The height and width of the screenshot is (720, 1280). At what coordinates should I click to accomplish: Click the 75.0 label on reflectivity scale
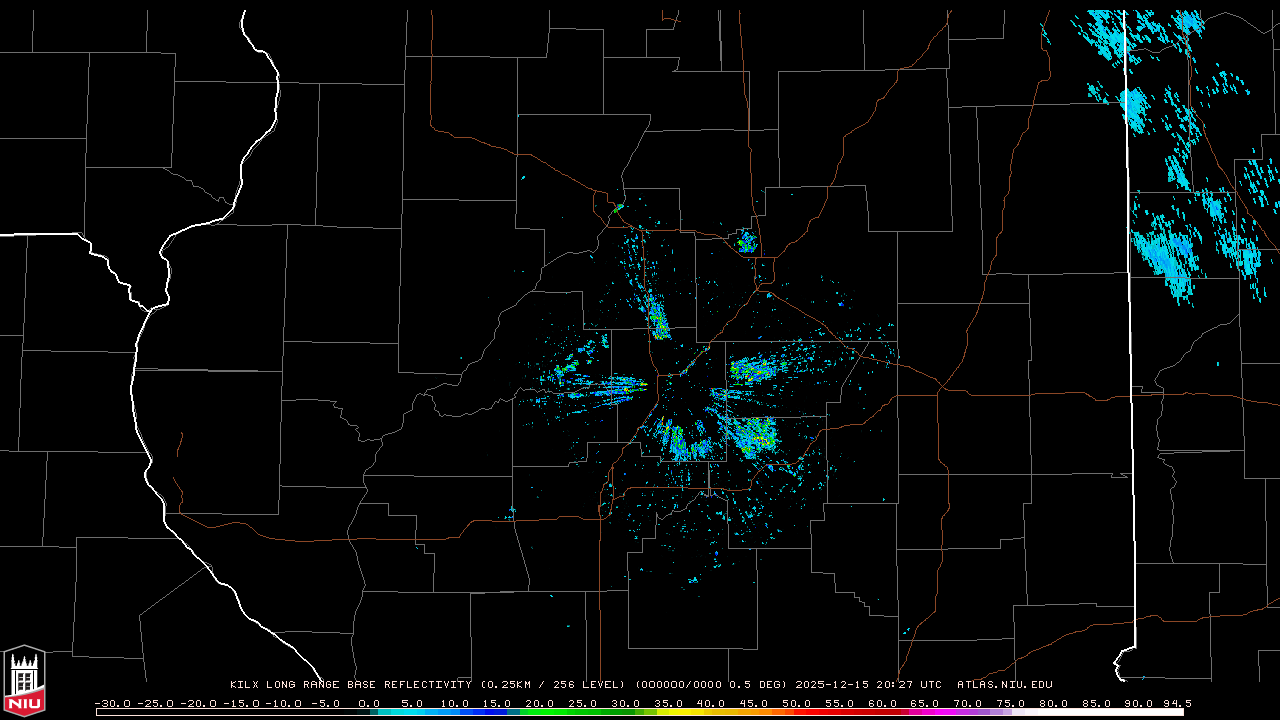pyautogui.click(x=1010, y=703)
